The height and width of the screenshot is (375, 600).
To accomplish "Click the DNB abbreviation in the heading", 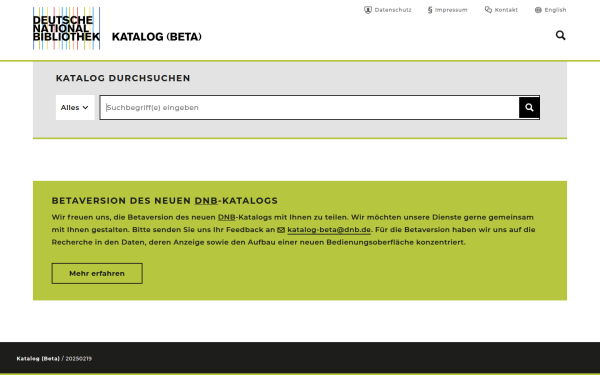I will coord(206,201).
